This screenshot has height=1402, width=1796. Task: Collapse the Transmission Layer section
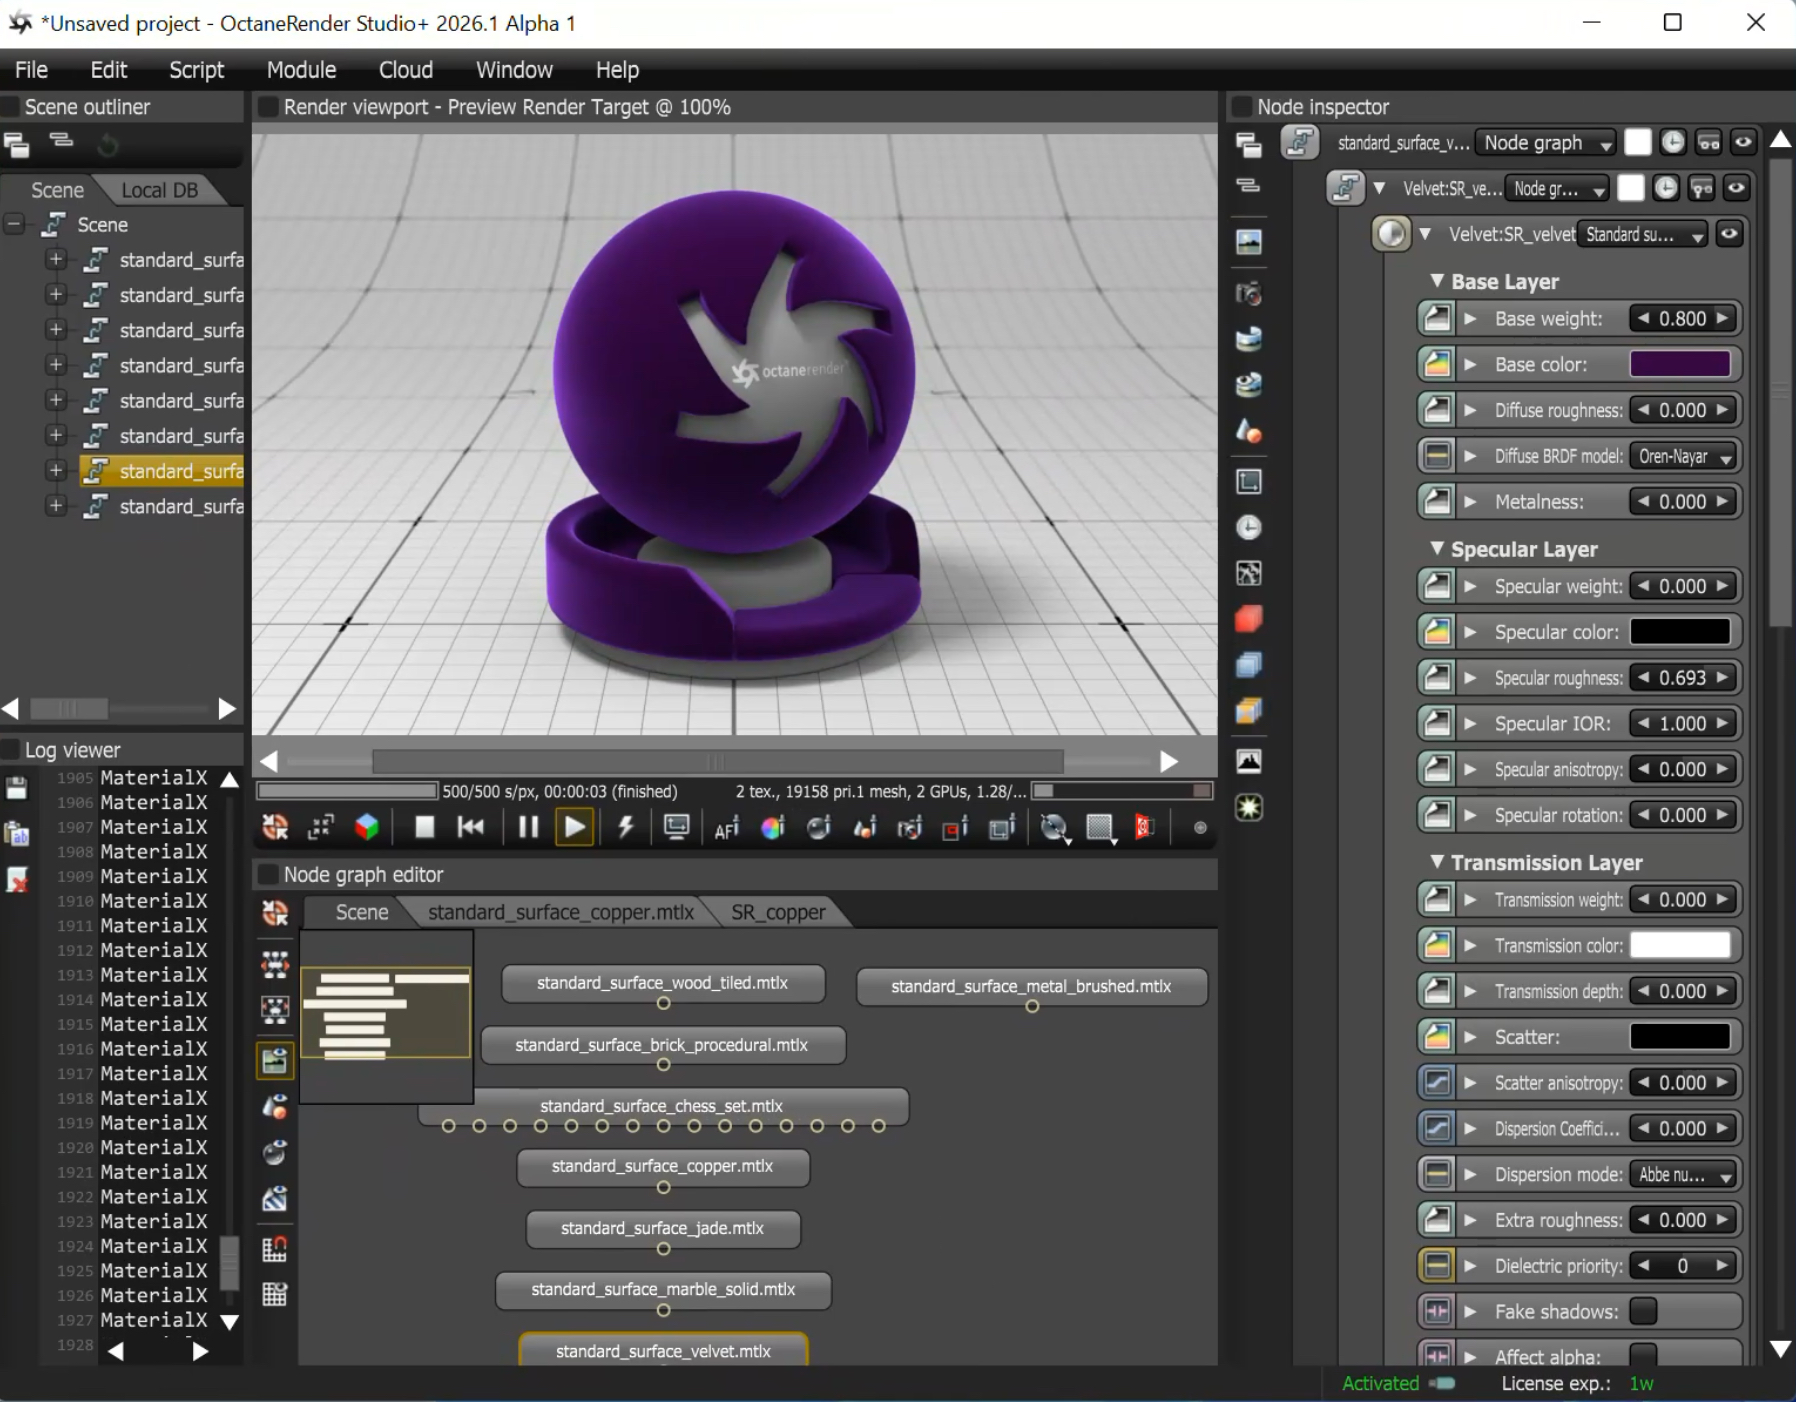(1437, 861)
